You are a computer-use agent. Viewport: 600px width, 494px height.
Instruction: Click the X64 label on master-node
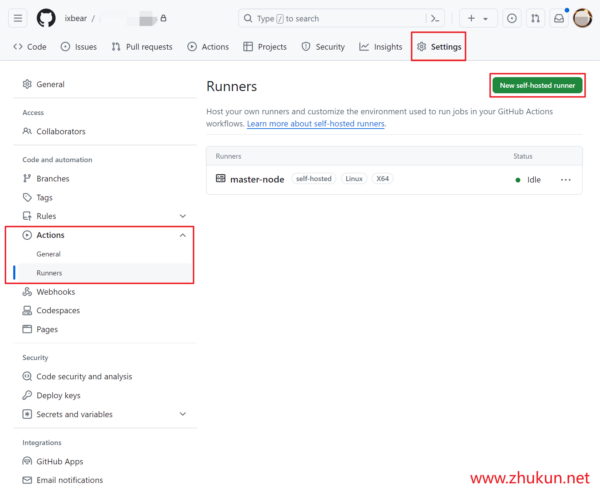383,179
